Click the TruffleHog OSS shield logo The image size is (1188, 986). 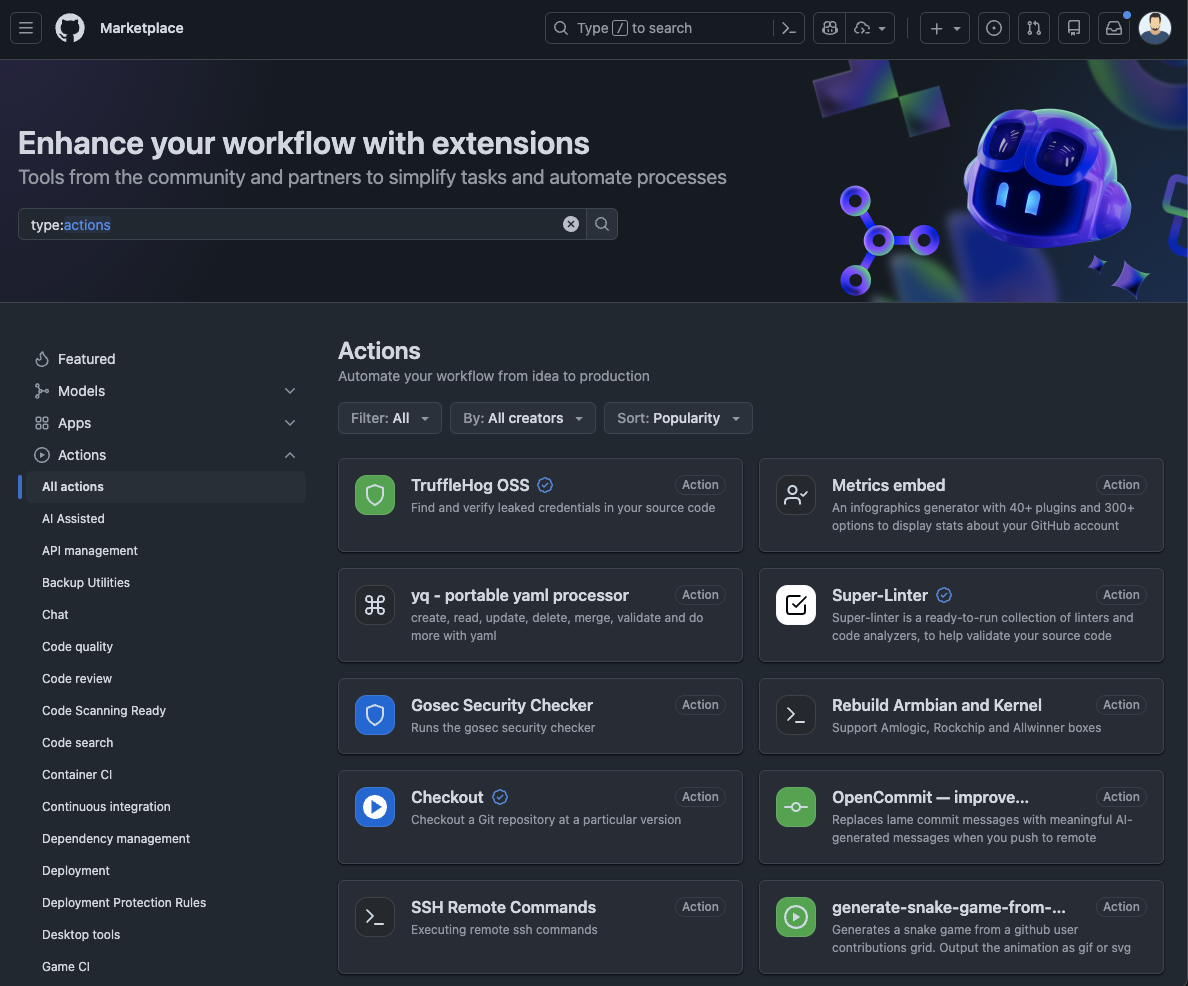pos(374,495)
